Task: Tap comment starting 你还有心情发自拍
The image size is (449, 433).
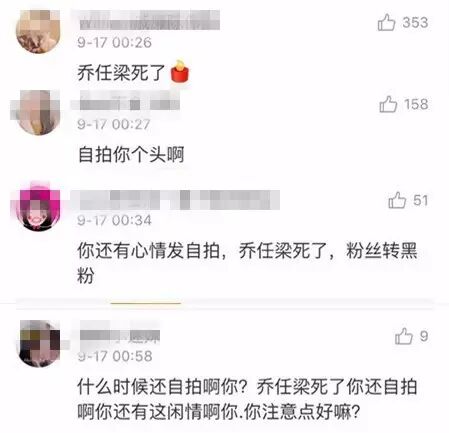Action: click(247, 263)
